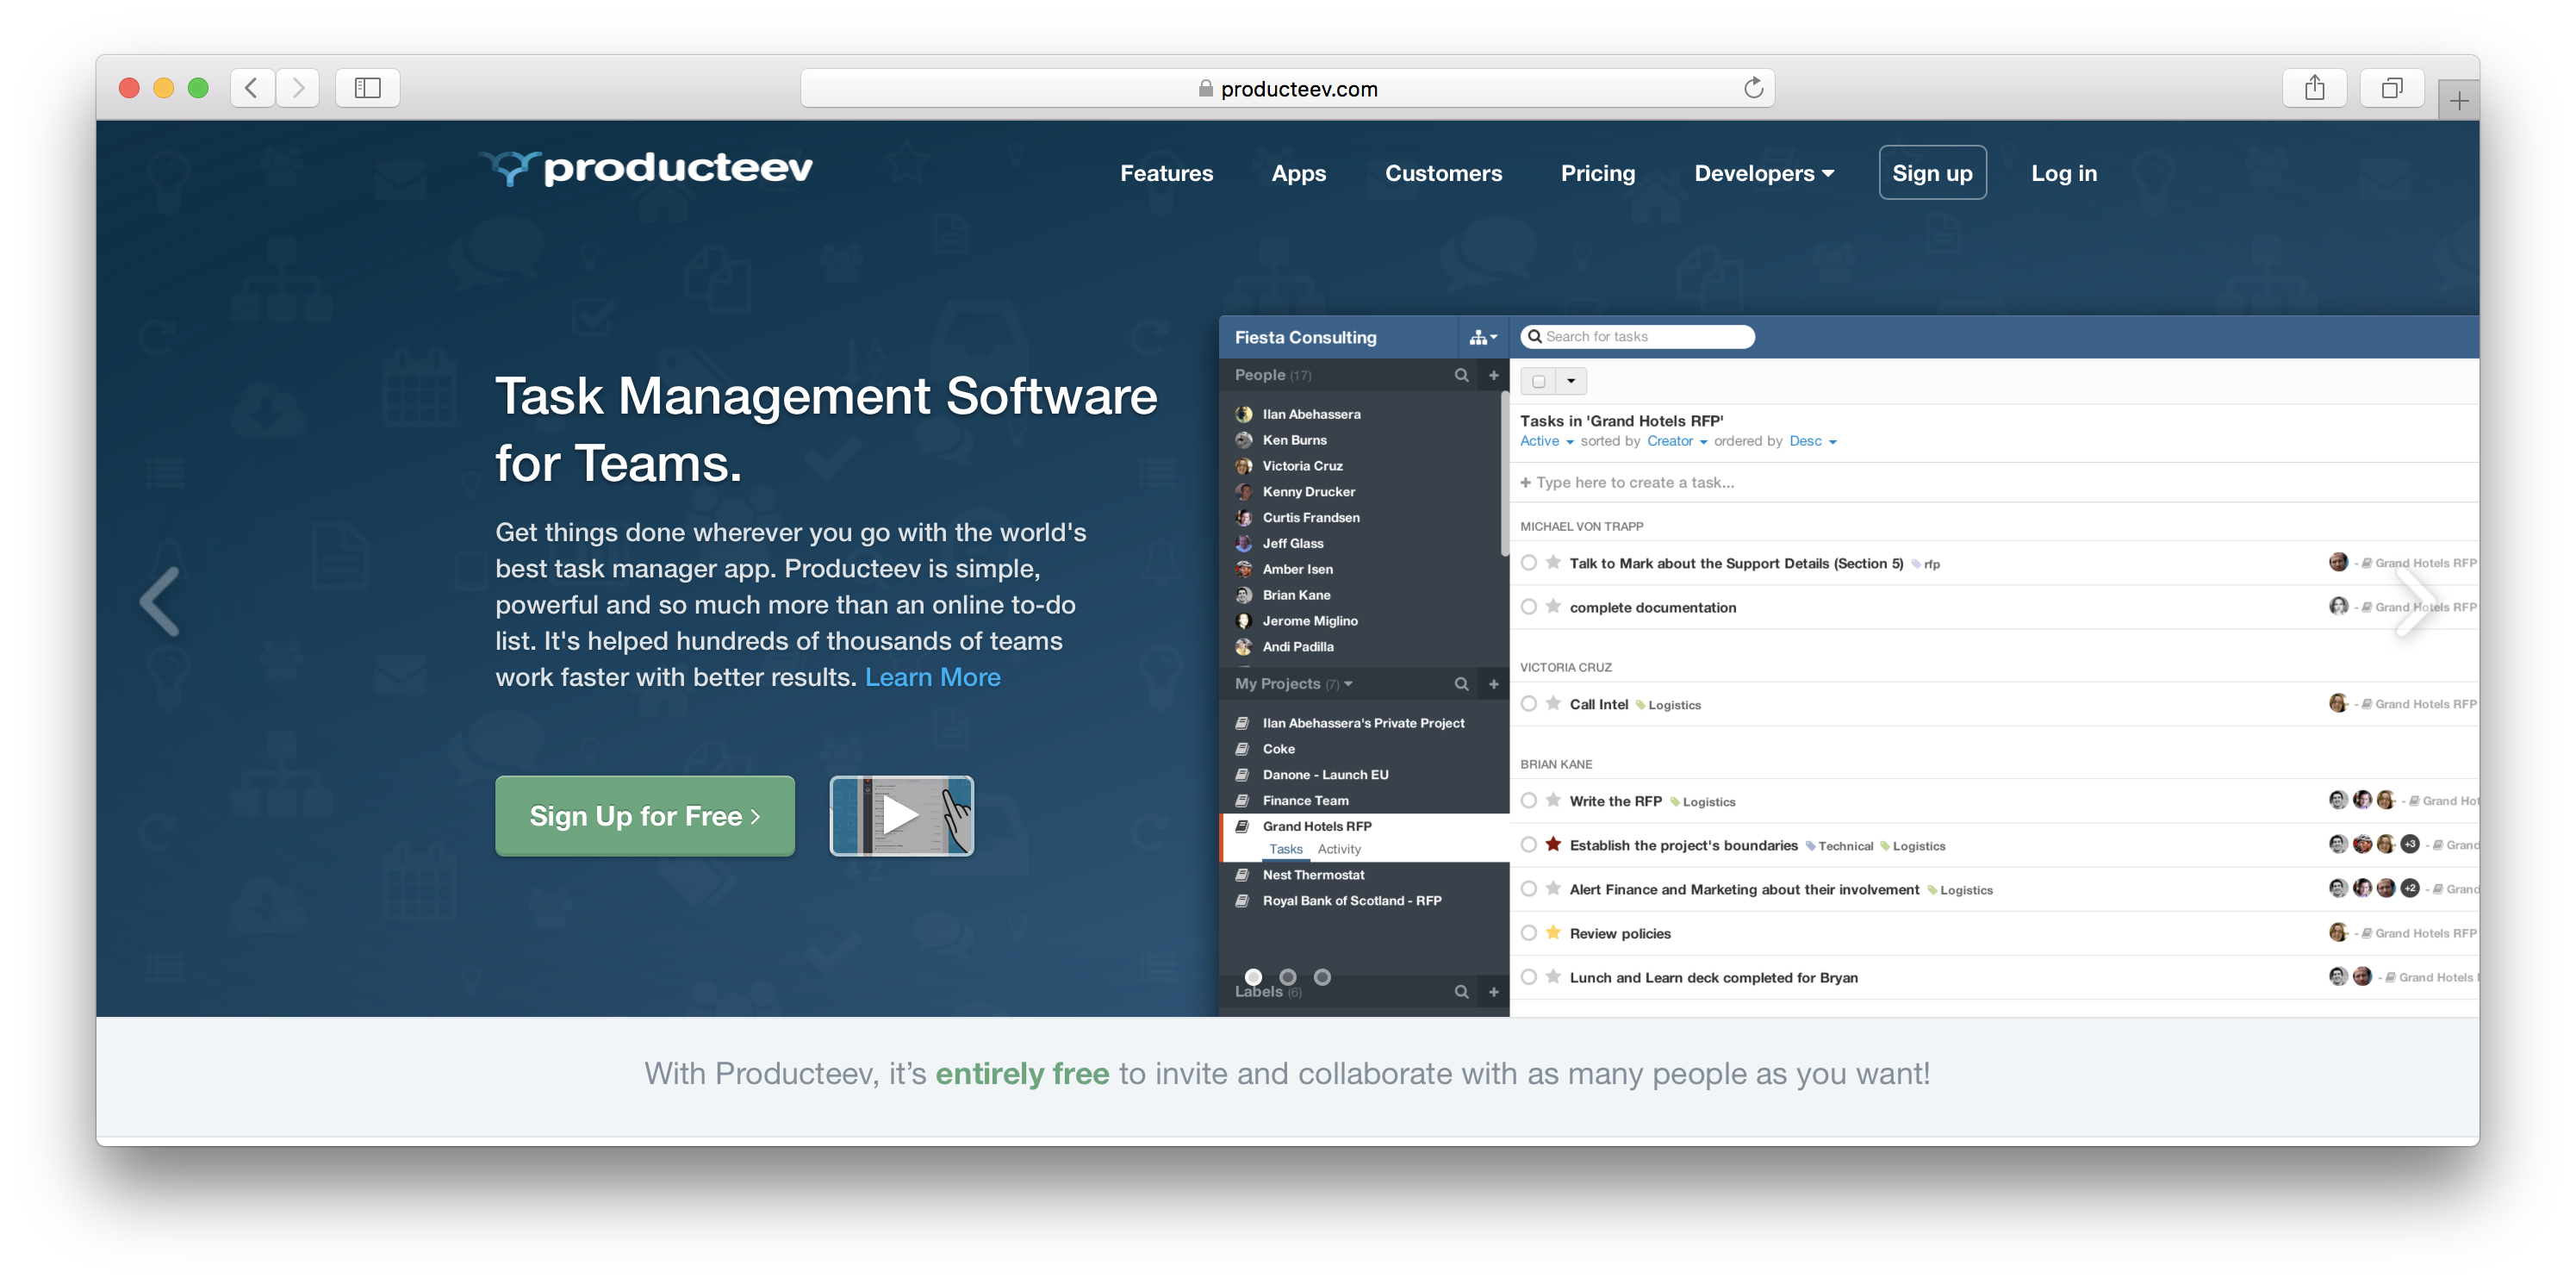Open the Features menu item
The height and width of the screenshot is (1284, 2576).
[x=1167, y=172]
